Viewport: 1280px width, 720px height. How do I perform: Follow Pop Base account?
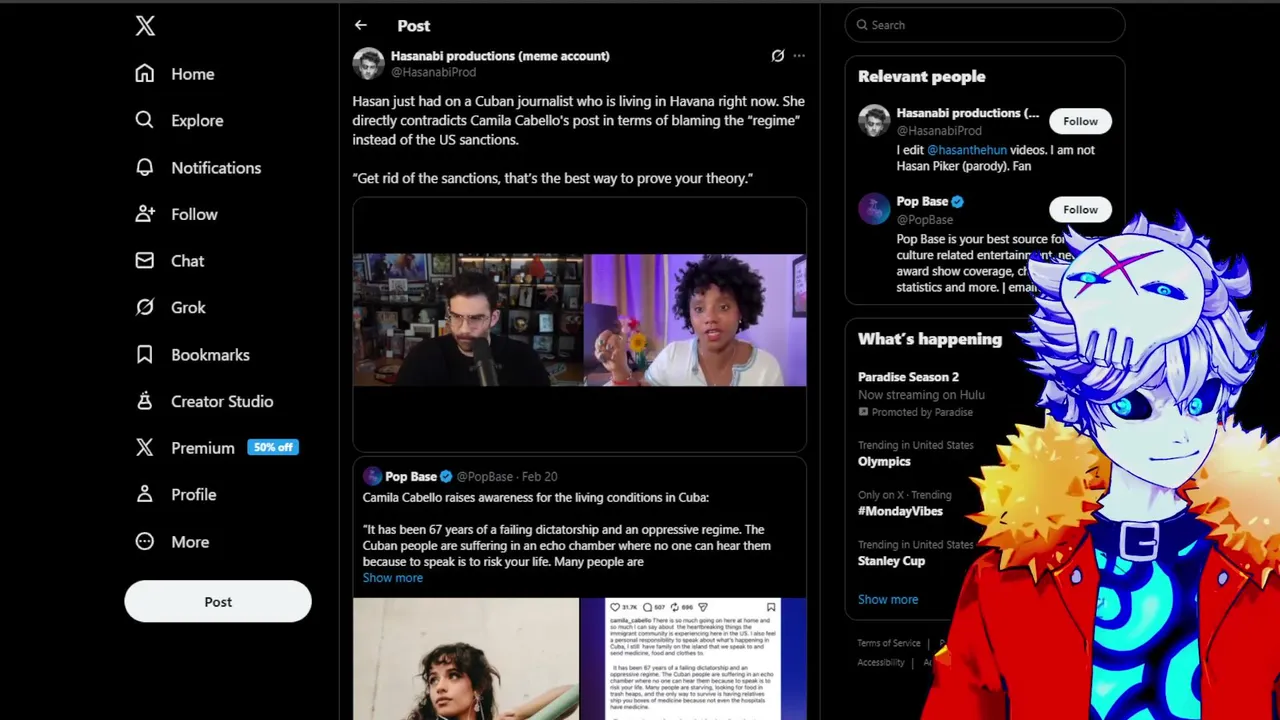[x=1080, y=209]
